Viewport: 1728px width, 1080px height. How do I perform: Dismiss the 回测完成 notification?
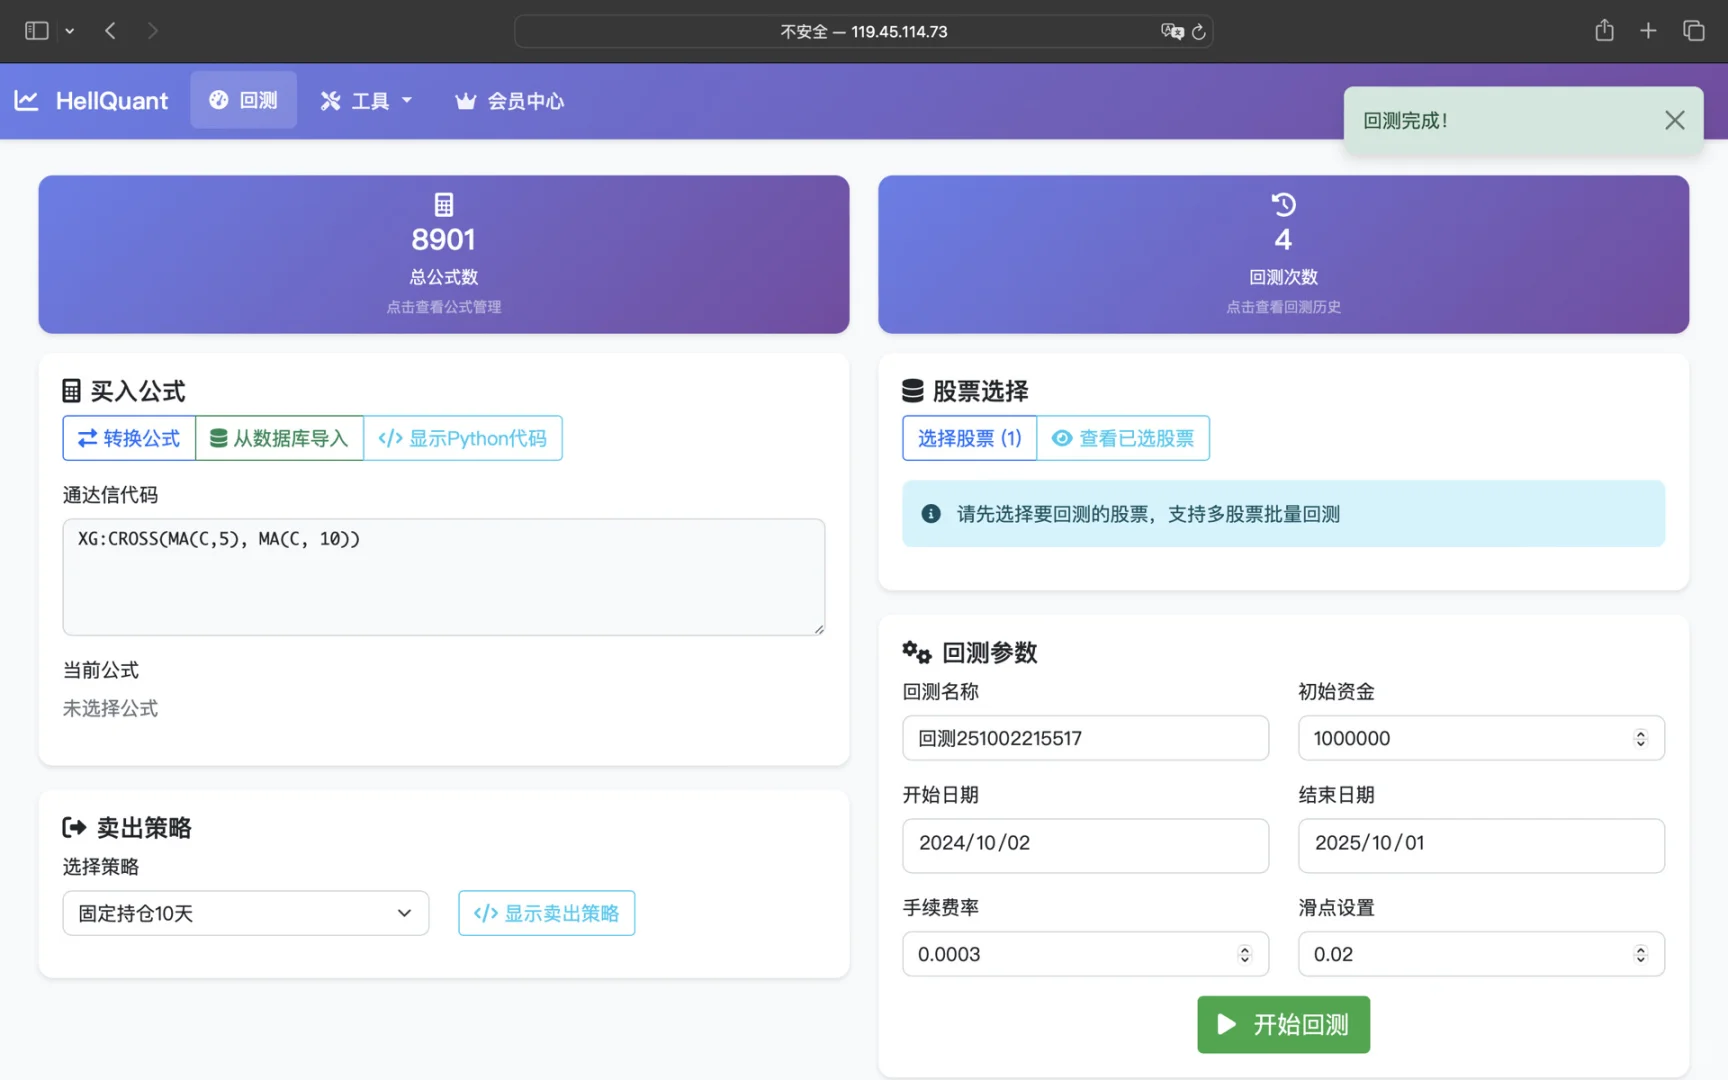1674,119
